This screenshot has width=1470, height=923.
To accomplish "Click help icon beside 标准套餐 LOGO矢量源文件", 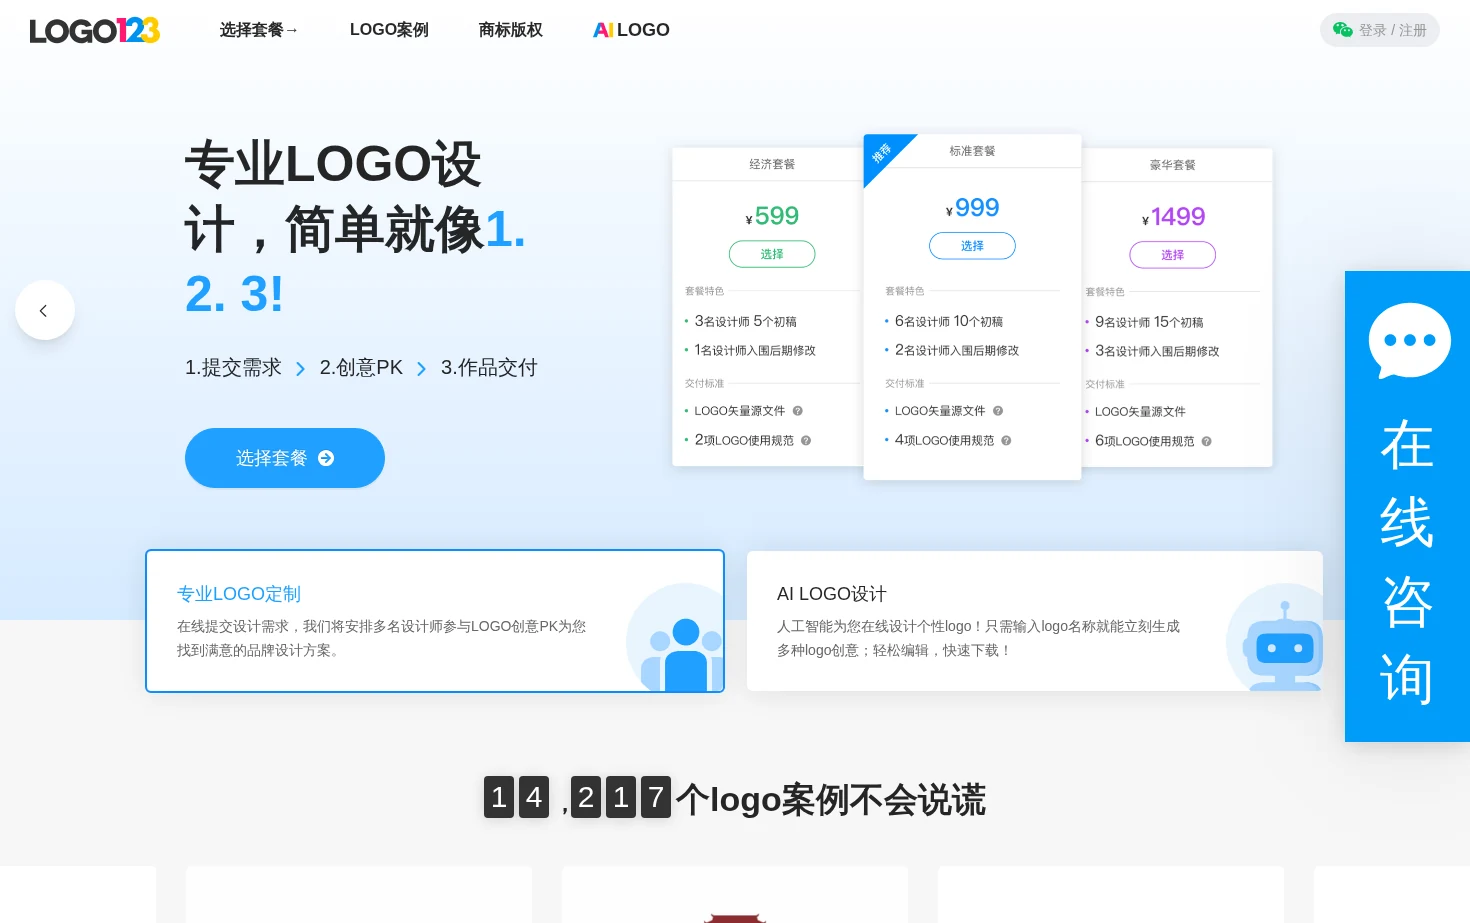I will [998, 411].
